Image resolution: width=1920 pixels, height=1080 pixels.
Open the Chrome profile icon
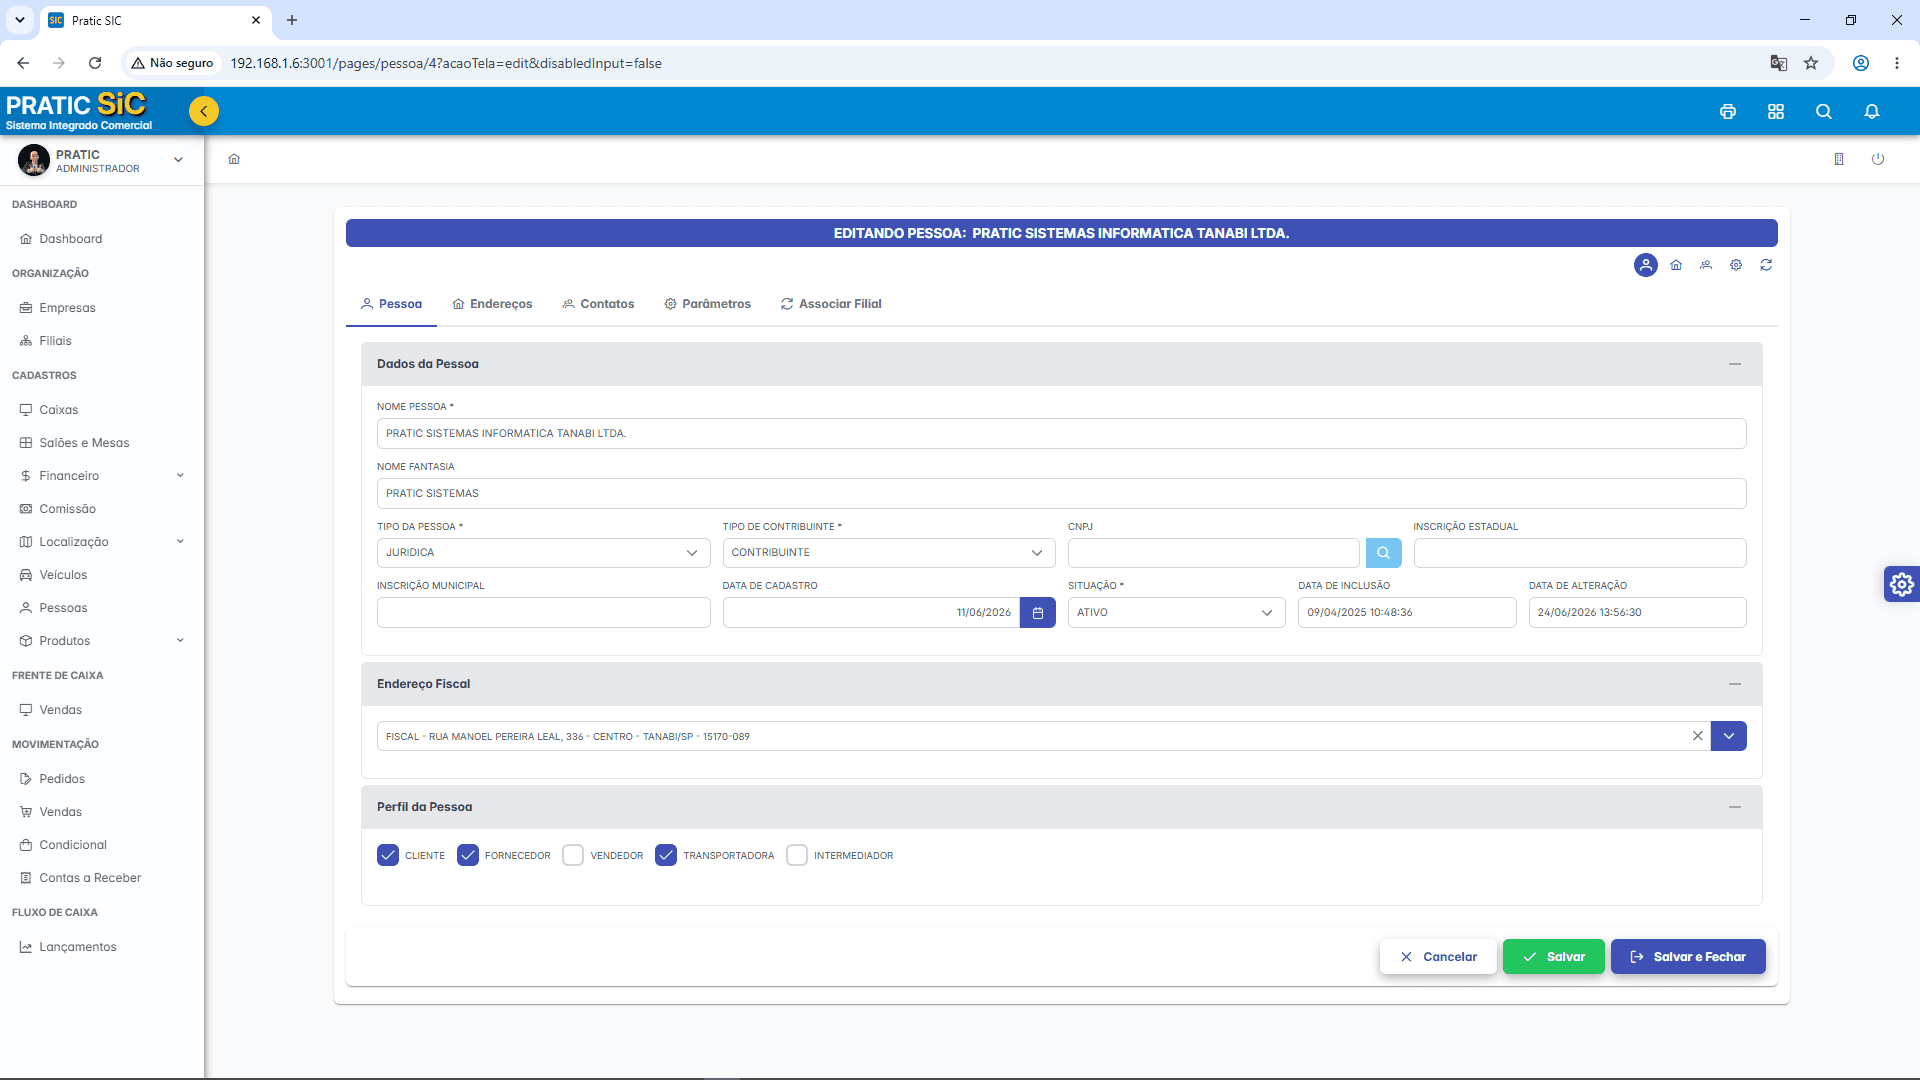pyautogui.click(x=1861, y=63)
